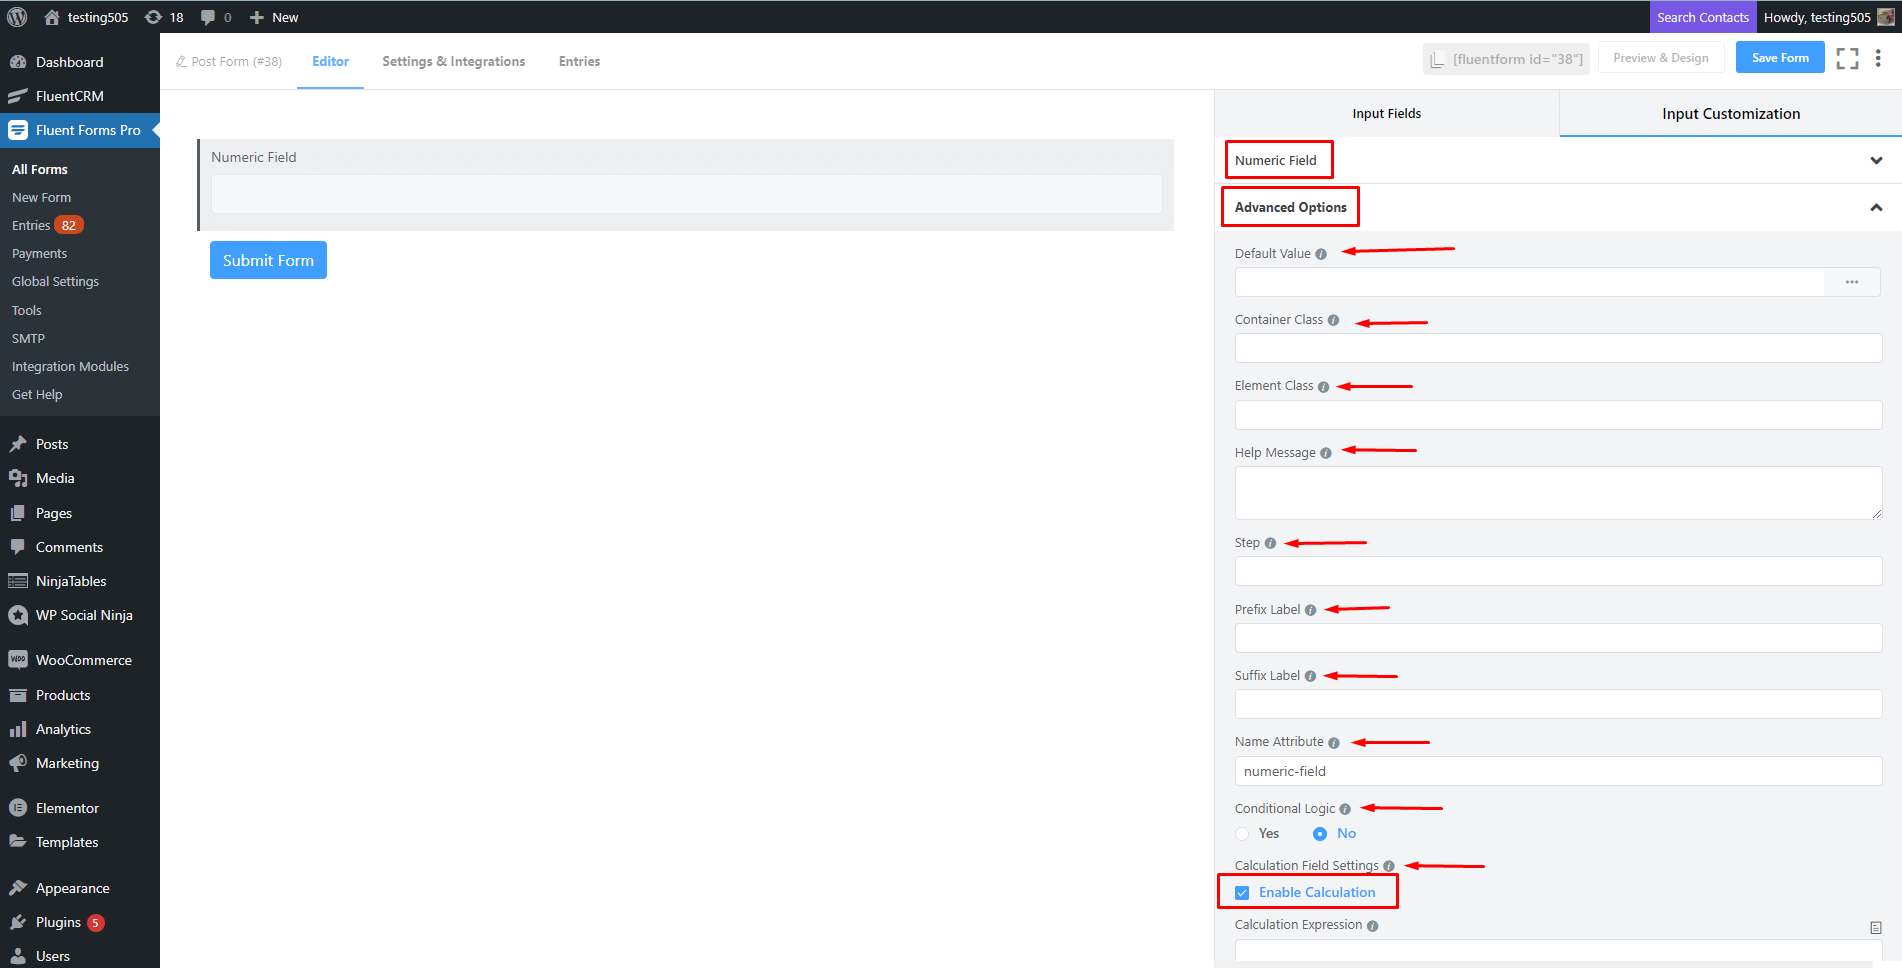Click the Conditional Logic info icon
The height and width of the screenshot is (968, 1902).
(1345, 809)
